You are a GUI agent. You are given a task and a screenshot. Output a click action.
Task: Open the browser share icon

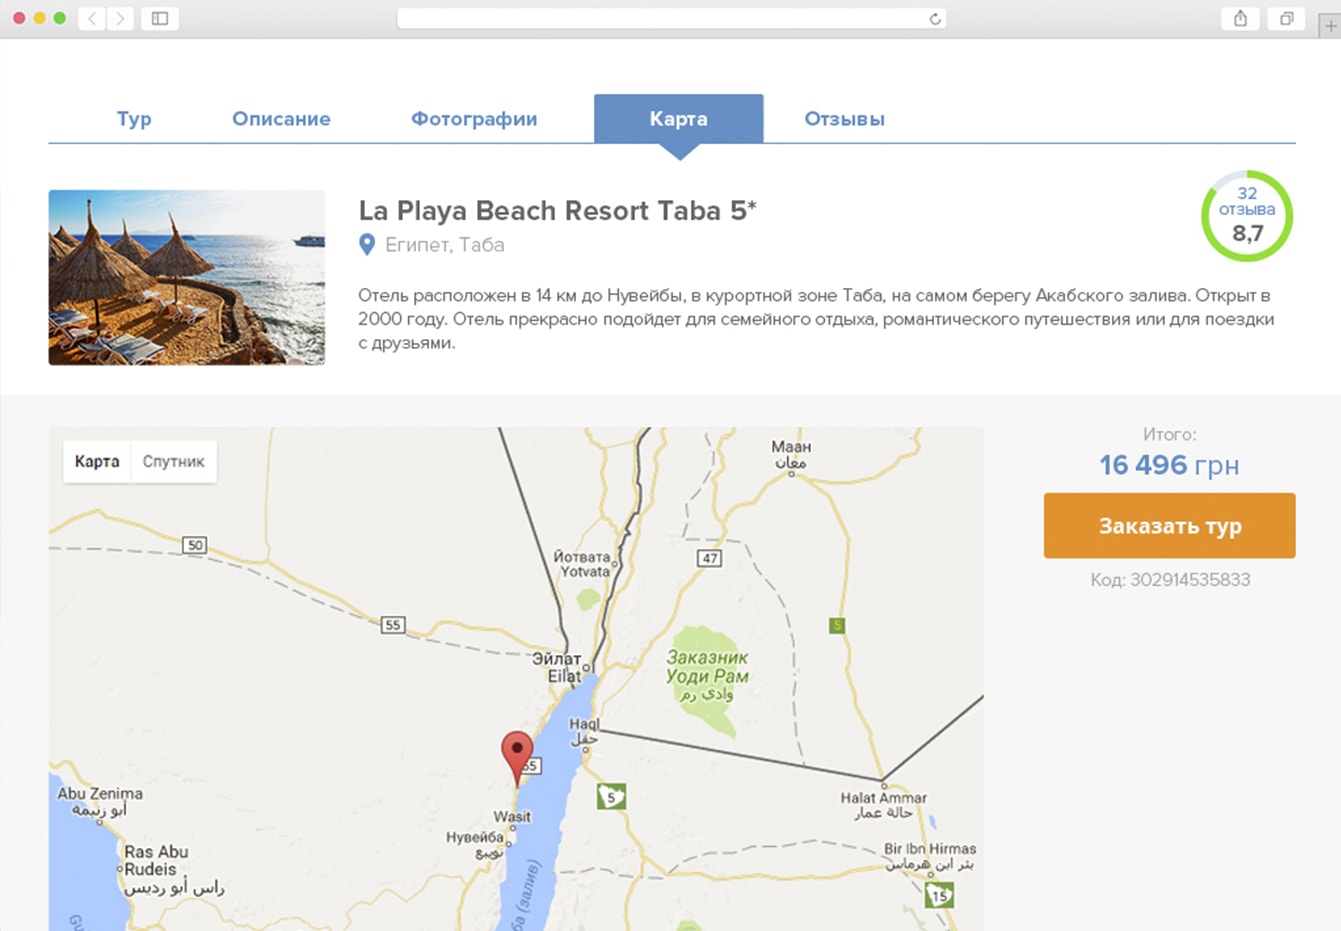pyautogui.click(x=1240, y=18)
